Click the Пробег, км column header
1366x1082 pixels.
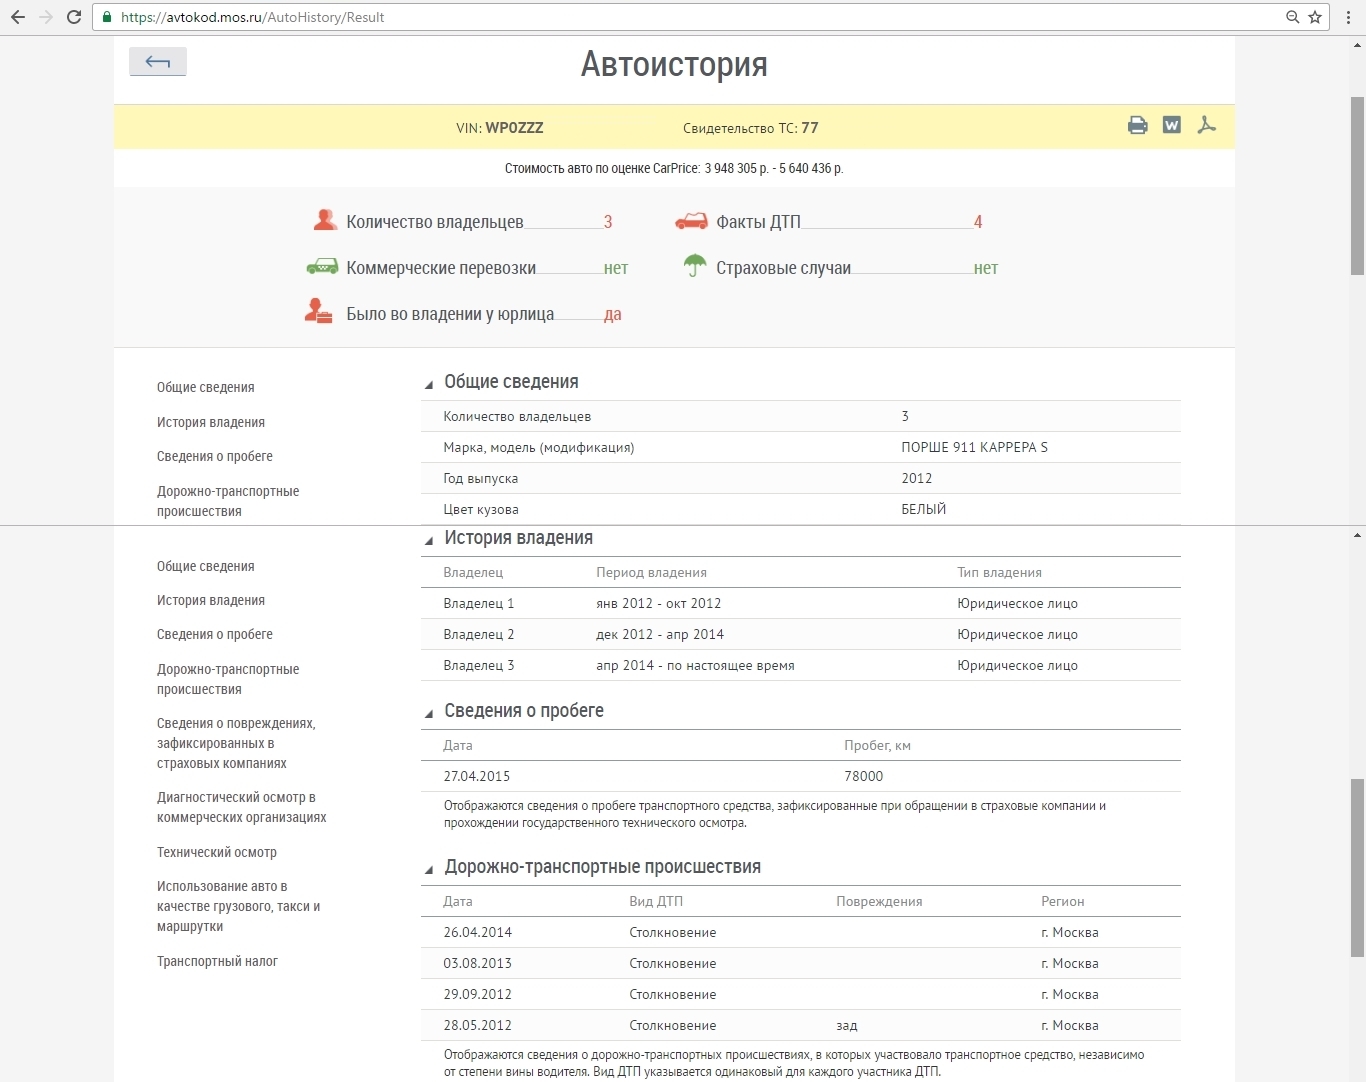coord(877,745)
